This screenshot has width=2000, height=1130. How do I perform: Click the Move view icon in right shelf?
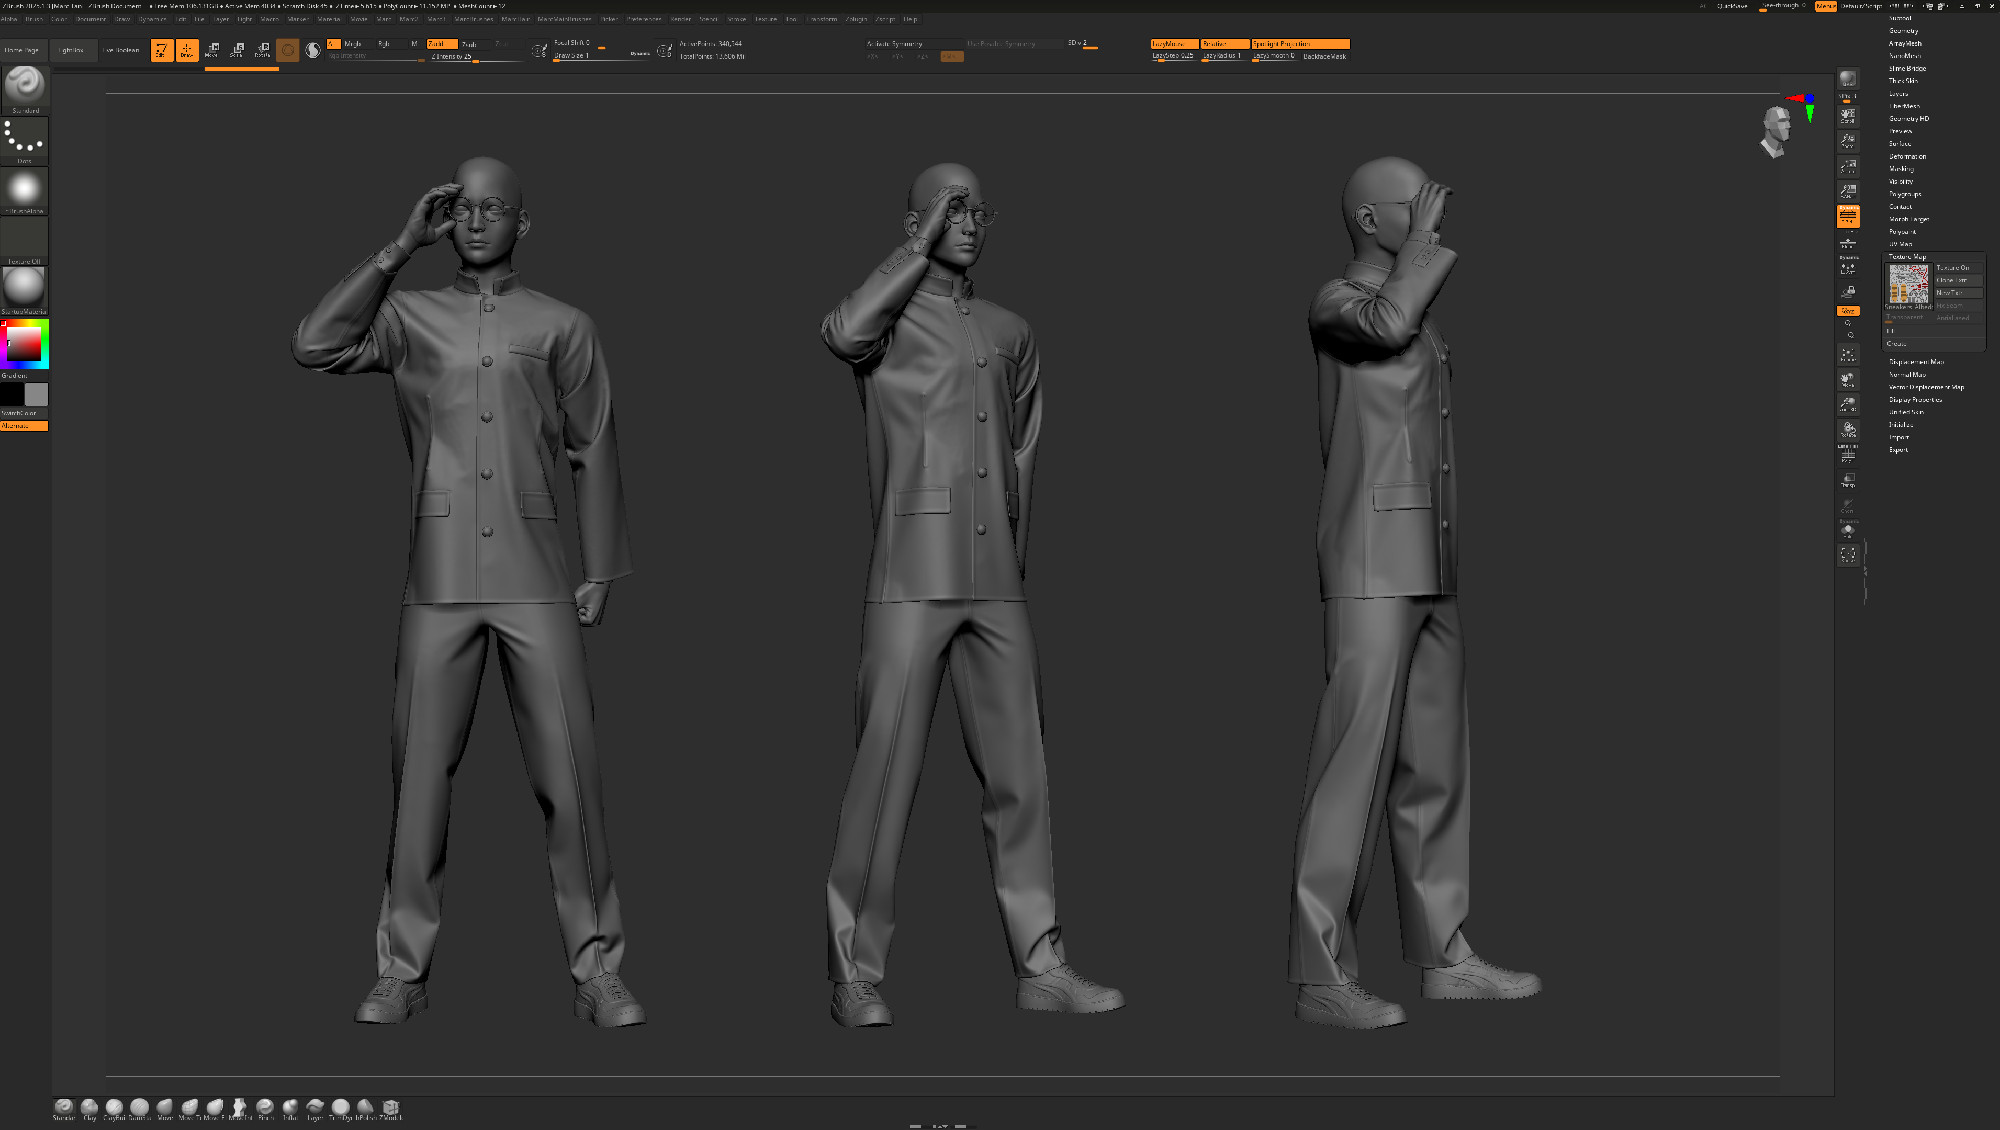pos(1848,380)
